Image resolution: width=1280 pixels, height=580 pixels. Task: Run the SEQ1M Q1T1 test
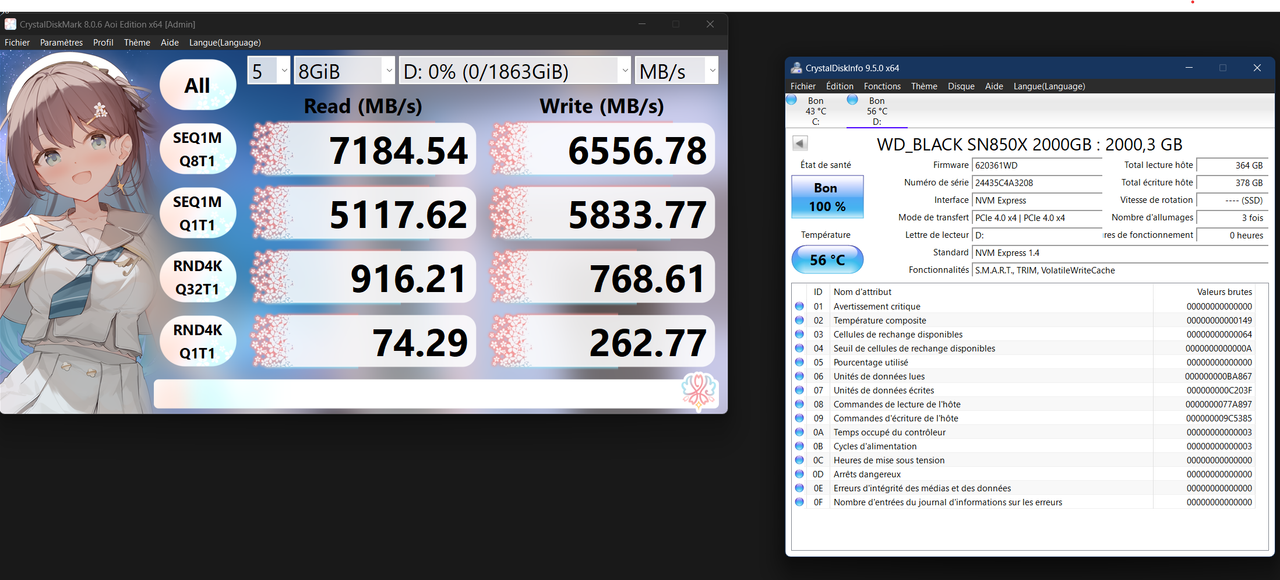click(x=197, y=213)
